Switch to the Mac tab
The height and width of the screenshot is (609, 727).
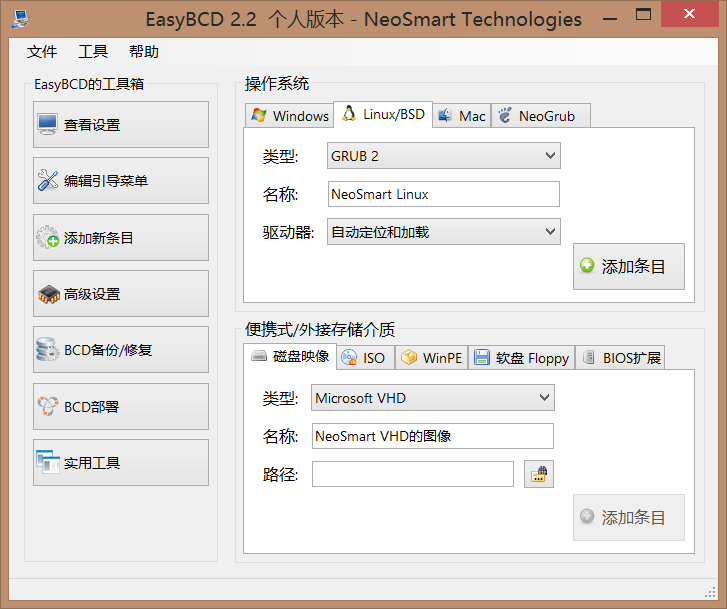(x=462, y=115)
